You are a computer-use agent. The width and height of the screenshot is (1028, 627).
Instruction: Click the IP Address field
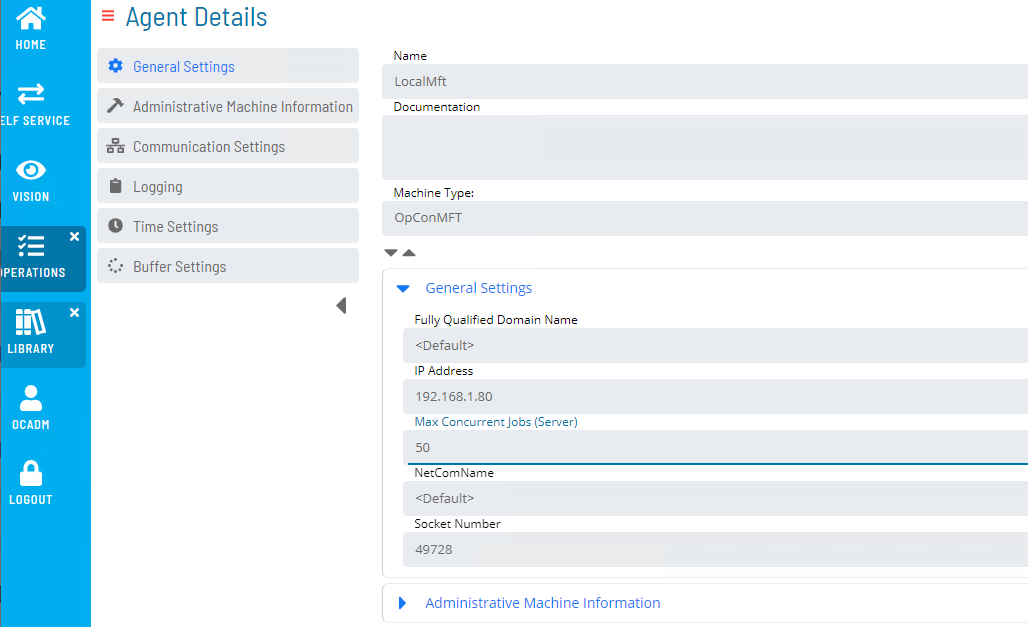point(715,397)
